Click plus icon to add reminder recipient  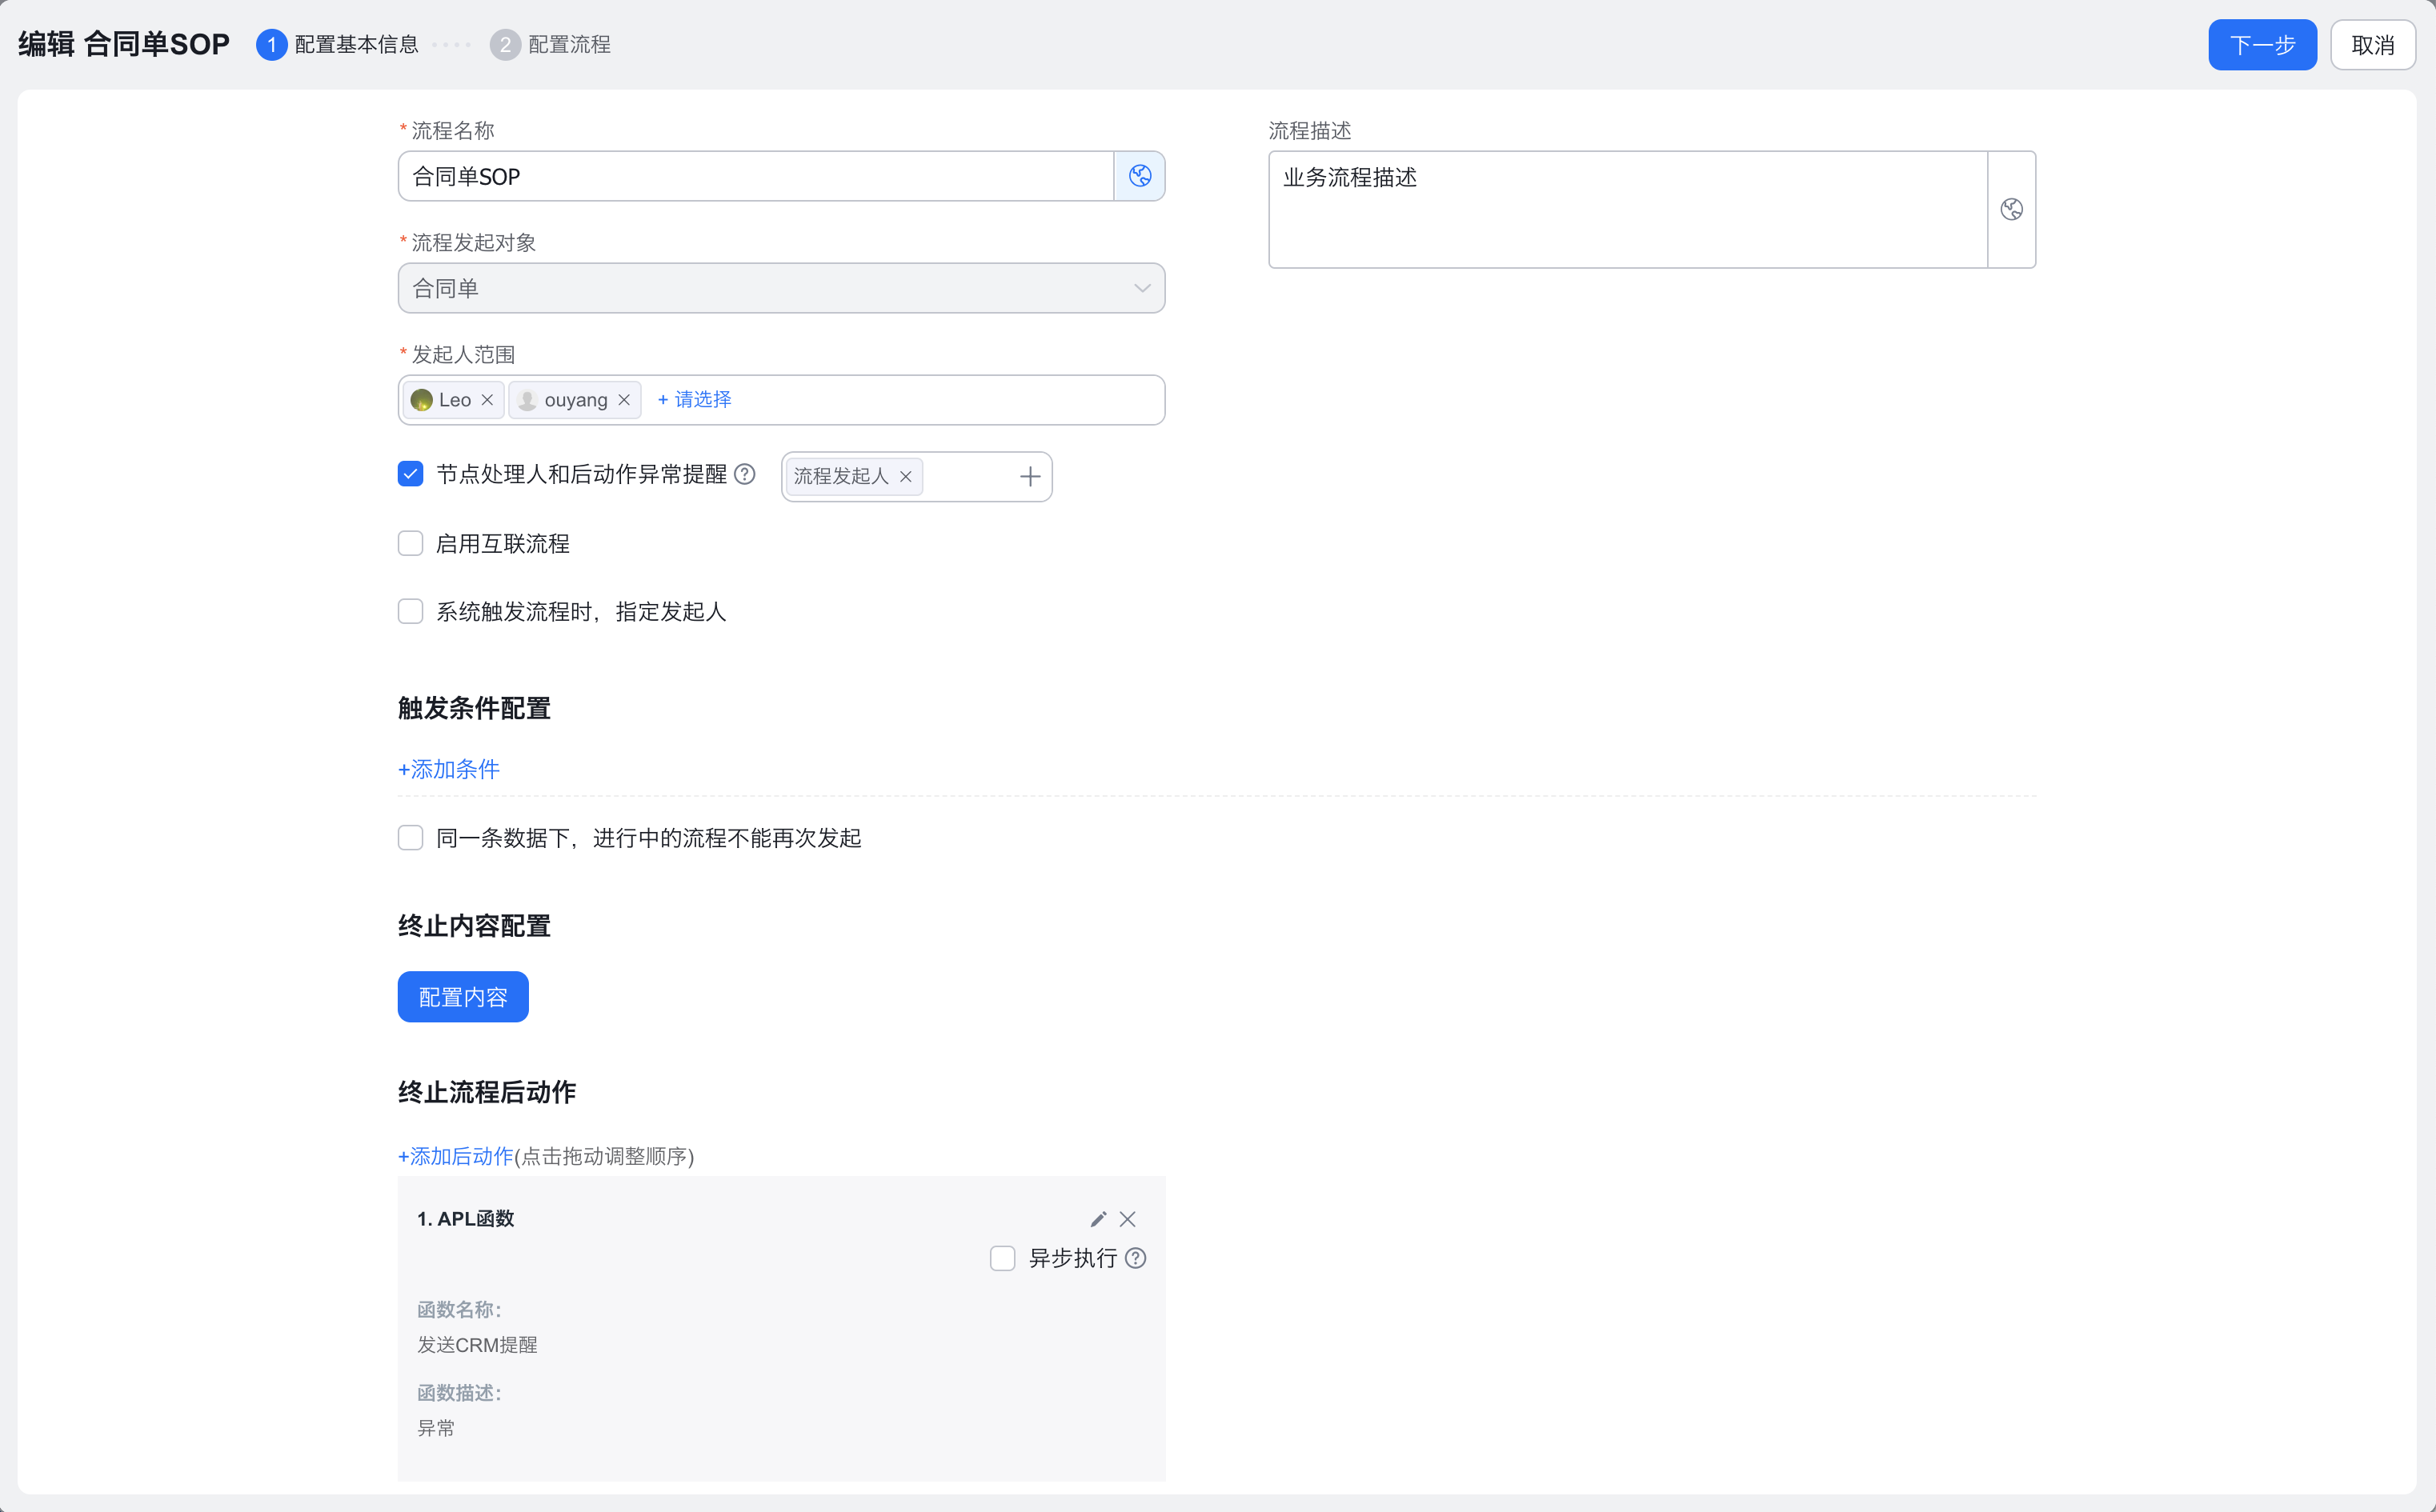[1029, 477]
